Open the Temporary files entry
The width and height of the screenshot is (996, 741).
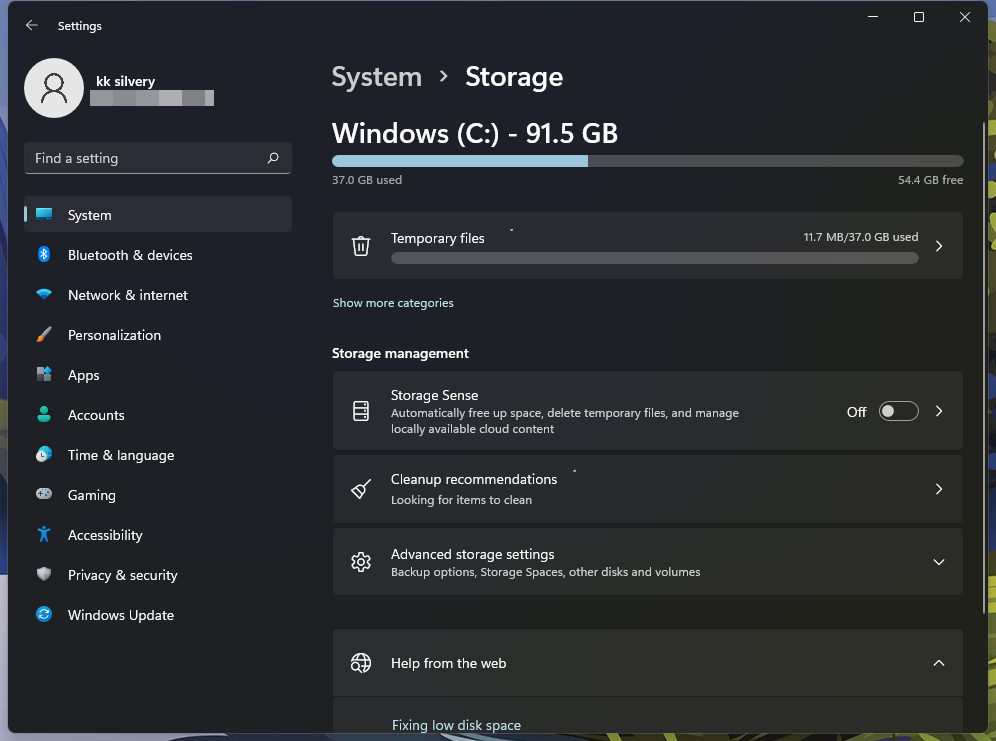coord(647,246)
